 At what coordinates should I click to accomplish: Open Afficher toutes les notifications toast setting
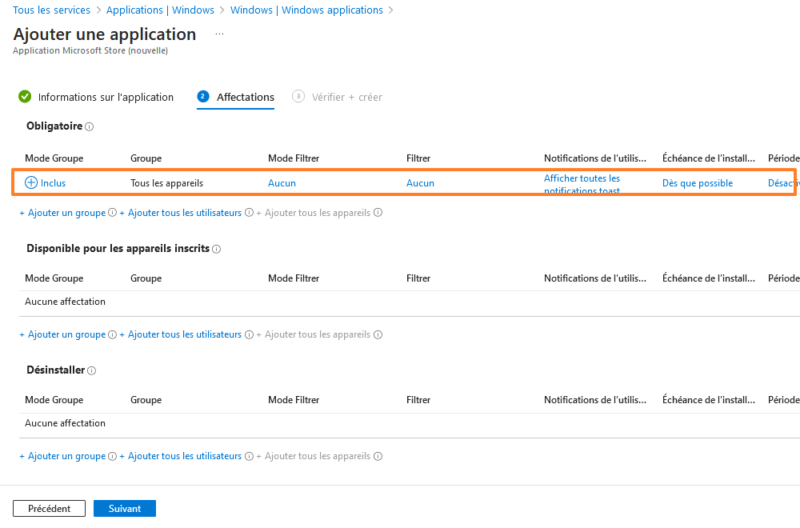(x=582, y=184)
